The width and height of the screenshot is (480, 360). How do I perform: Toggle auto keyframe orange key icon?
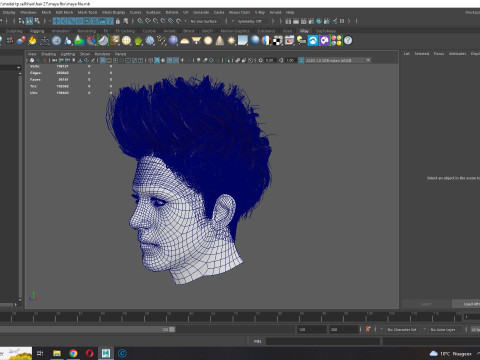pos(368,329)
